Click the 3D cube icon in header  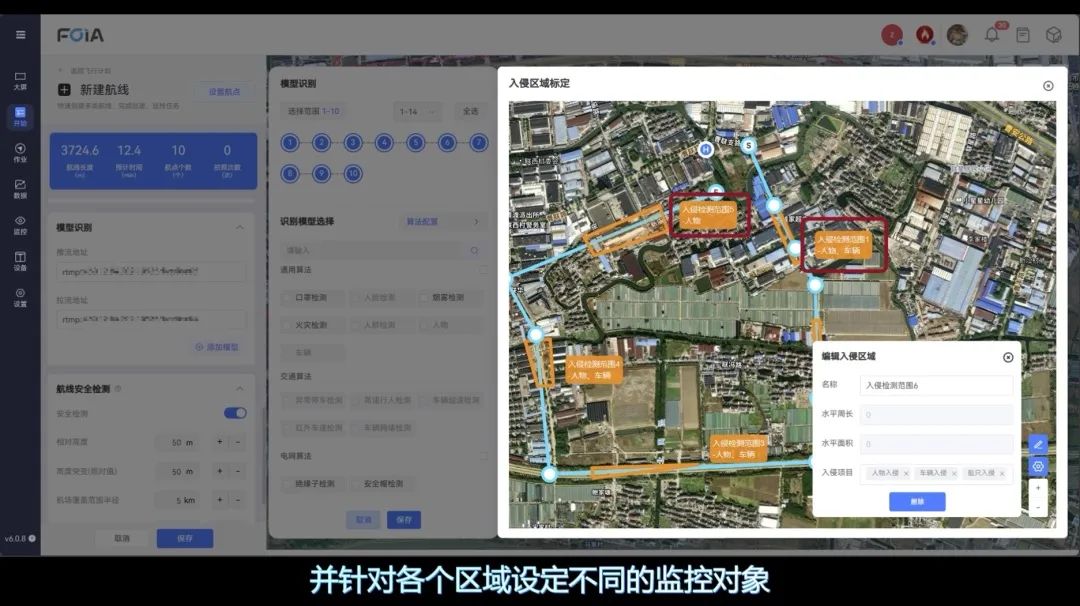(1053, 35)
